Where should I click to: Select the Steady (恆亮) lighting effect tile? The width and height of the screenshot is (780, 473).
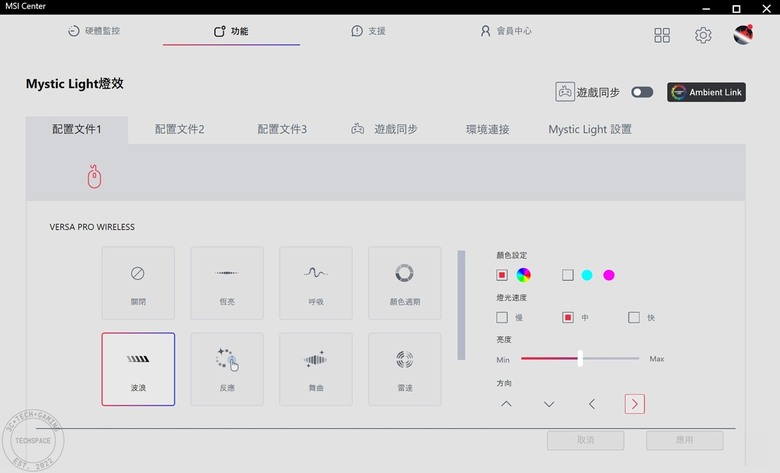point(227,283)
